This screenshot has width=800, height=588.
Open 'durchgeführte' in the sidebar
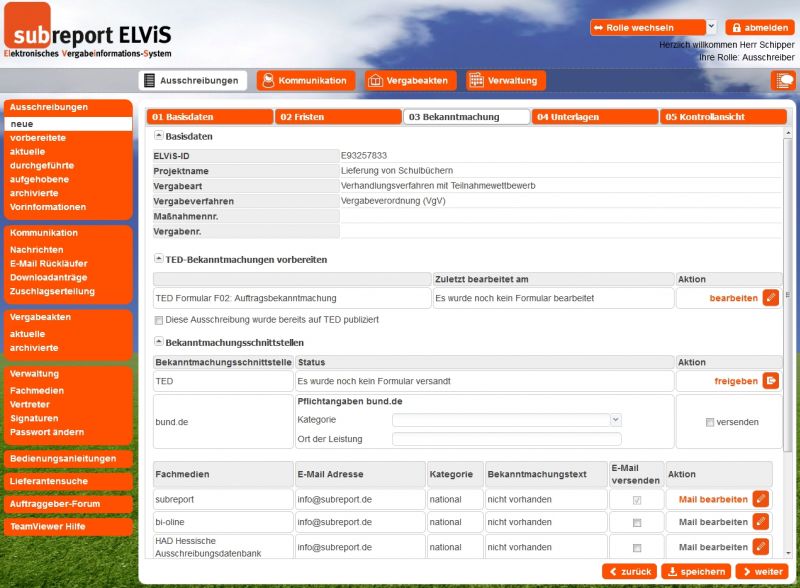pyautogui.click(x=42, y=165)
